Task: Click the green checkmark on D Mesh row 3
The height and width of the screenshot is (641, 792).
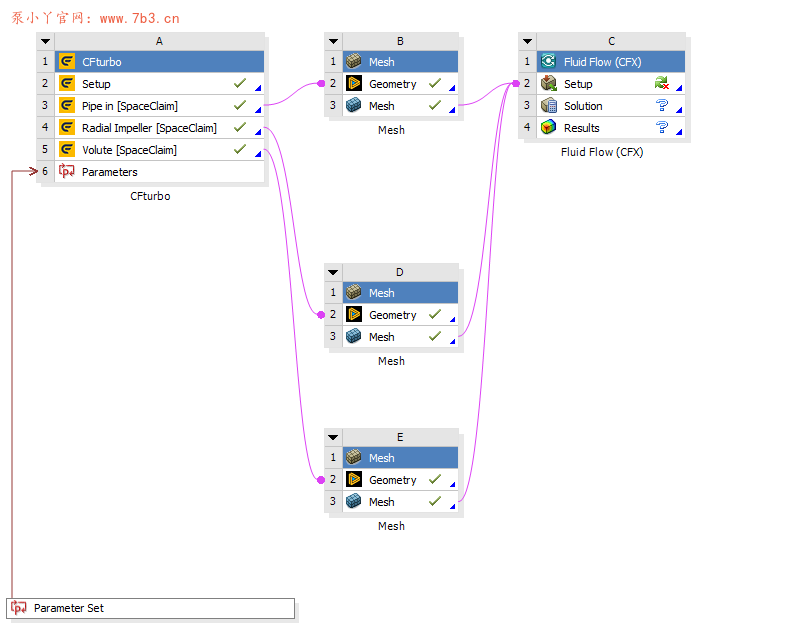Action: point(435,336)
